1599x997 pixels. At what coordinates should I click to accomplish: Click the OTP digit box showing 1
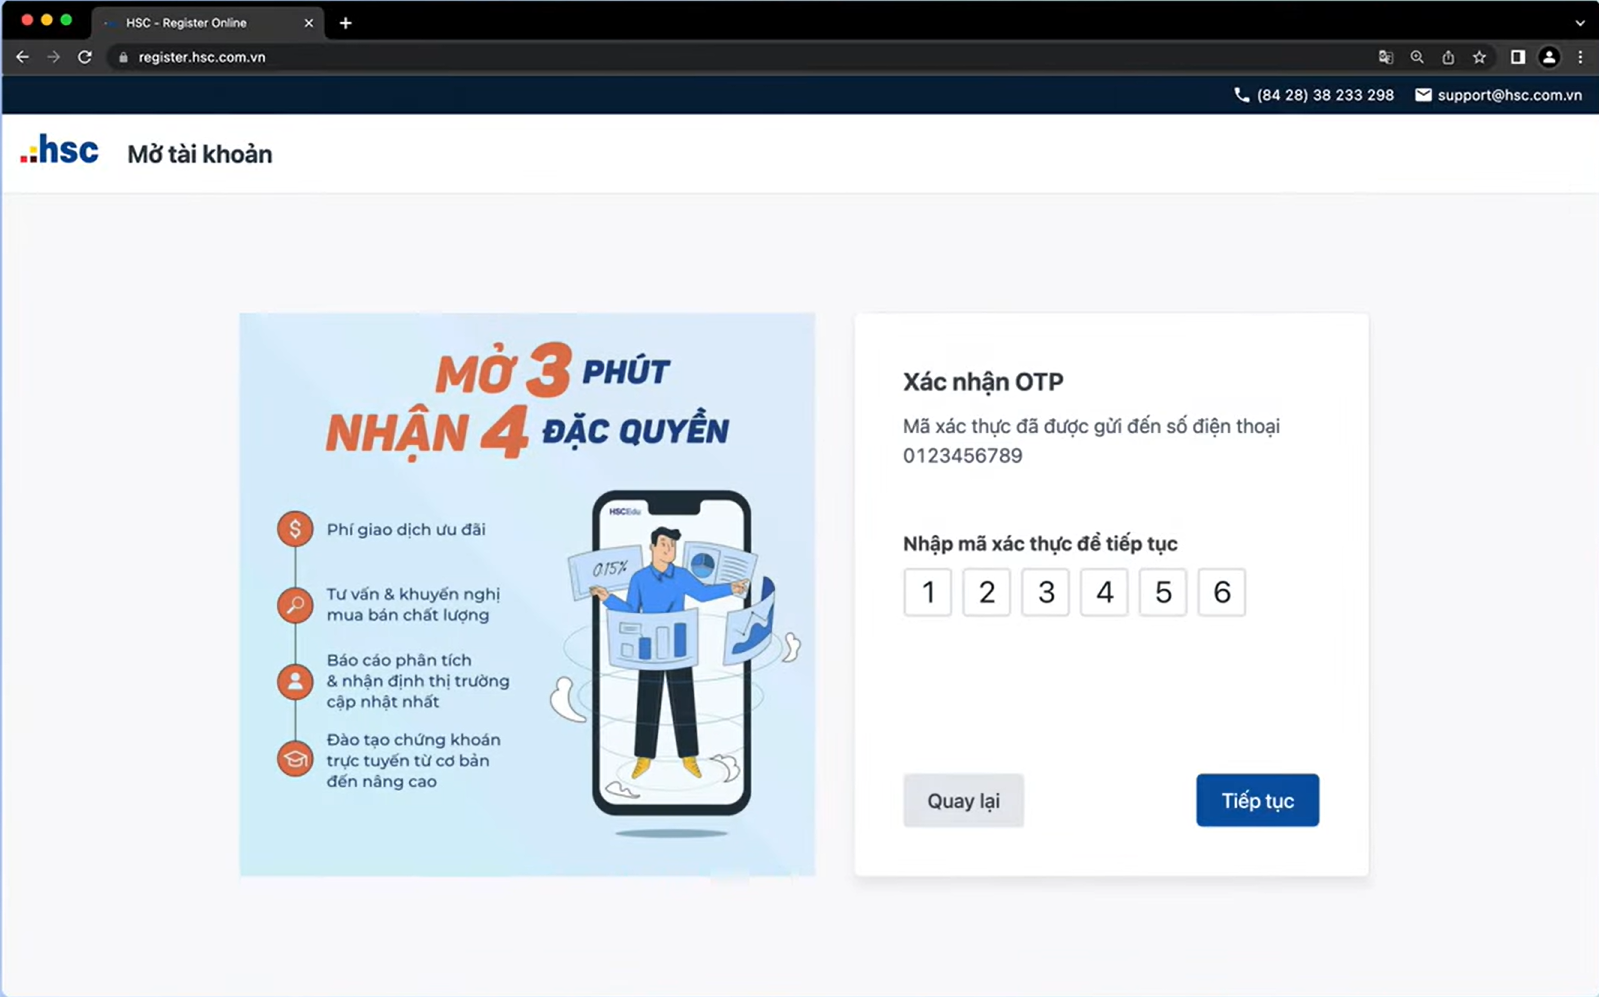(928, 592)
